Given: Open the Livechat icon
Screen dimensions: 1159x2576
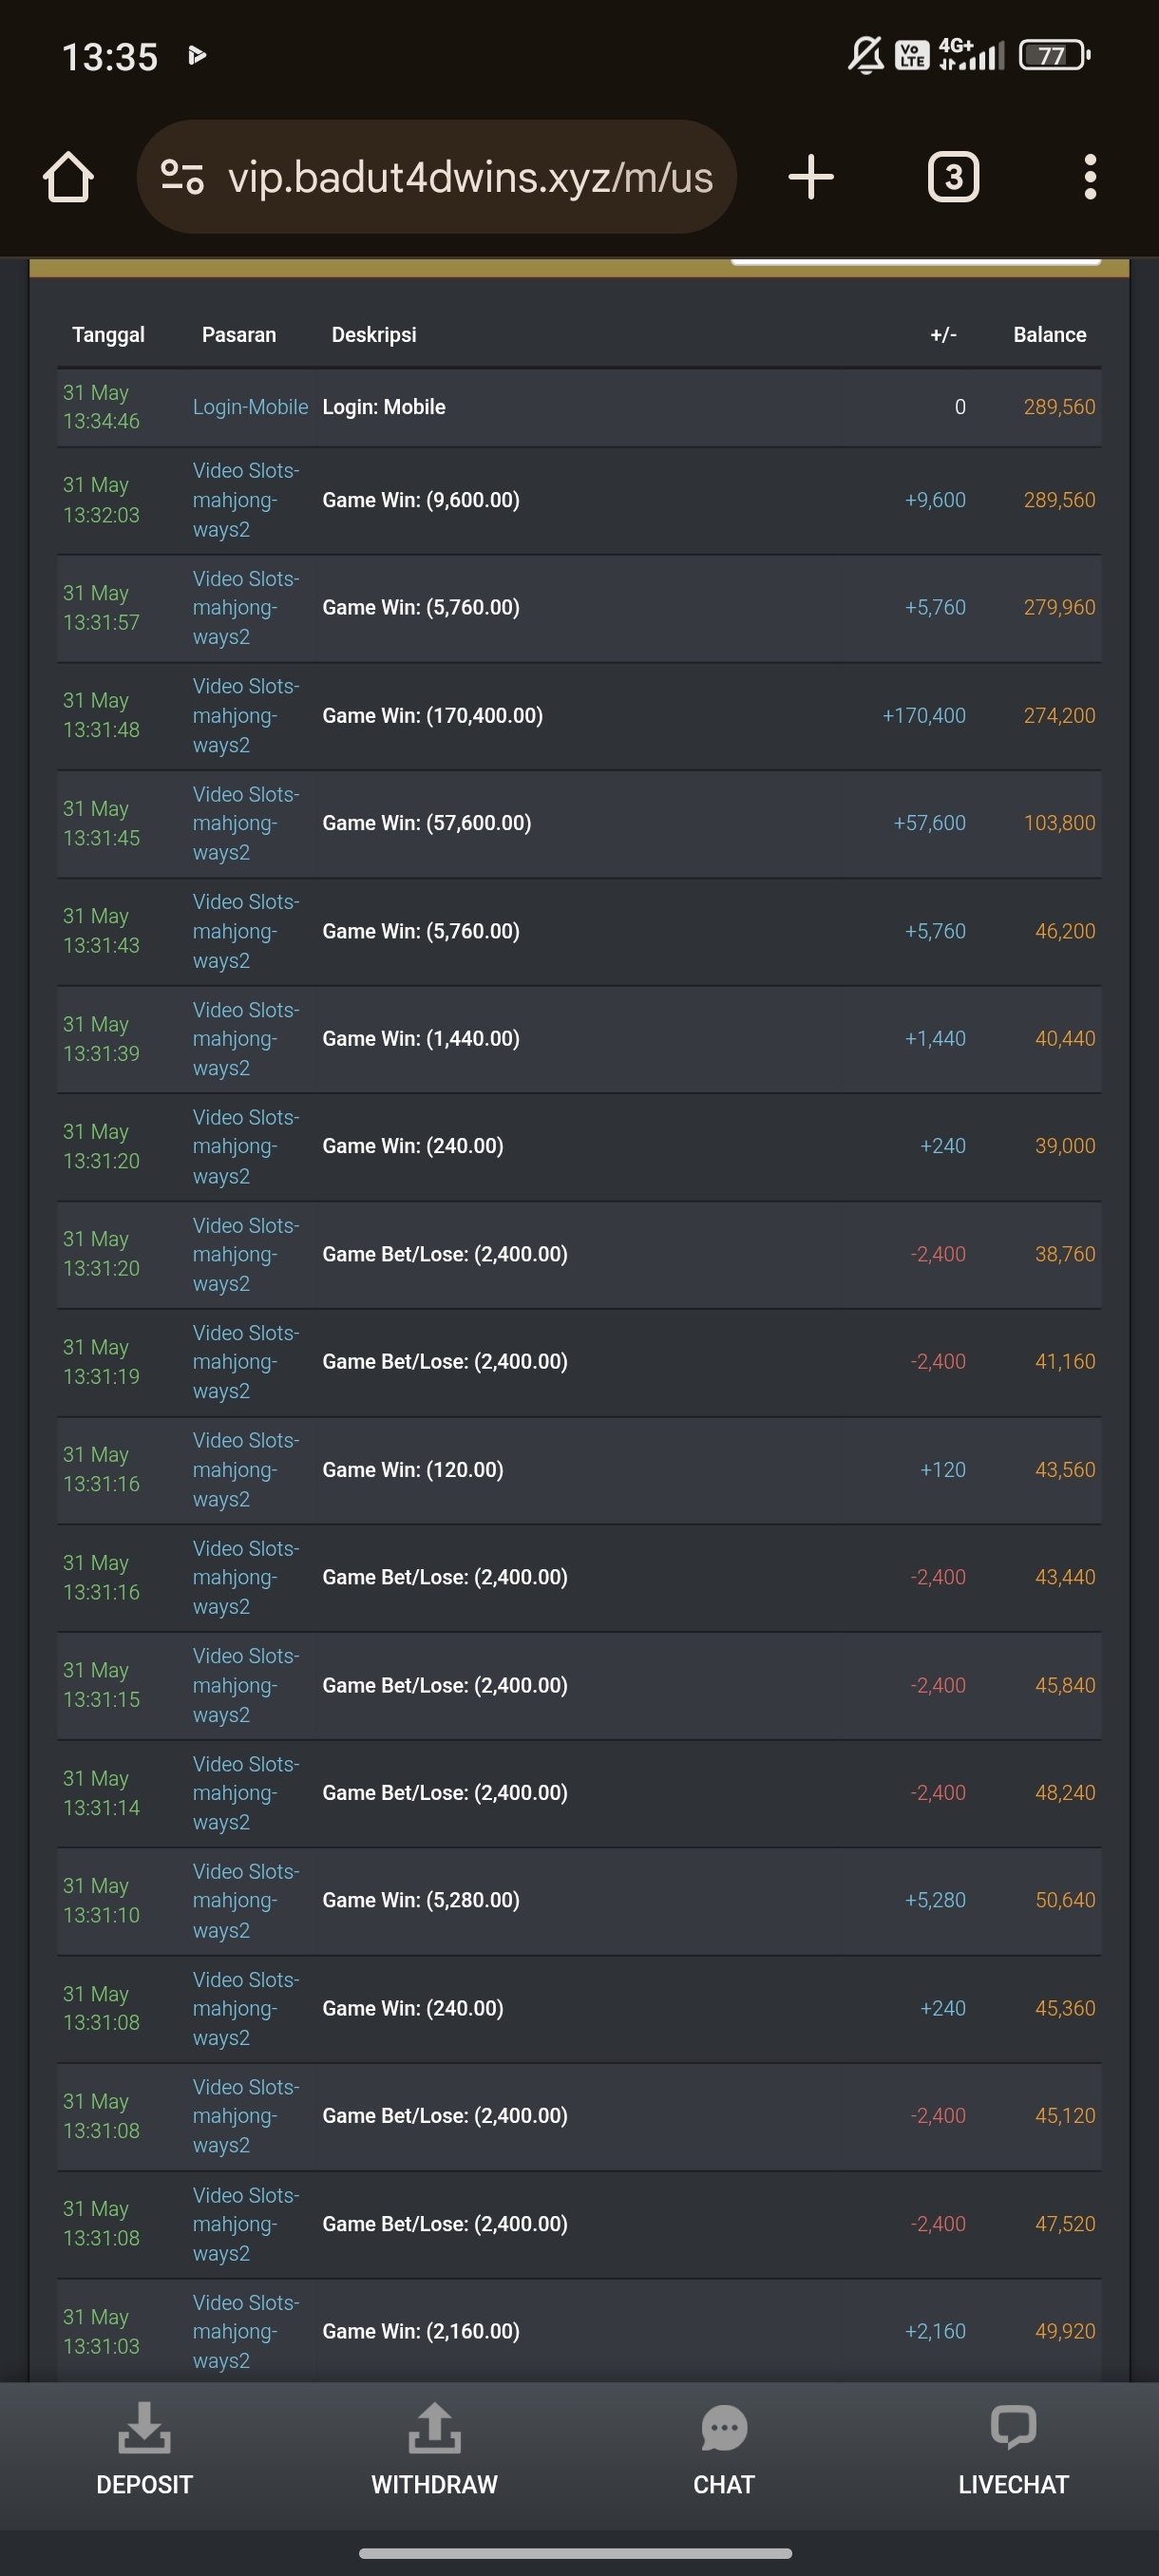Looking at the screenshot, I should (x=1013, y=2428).
